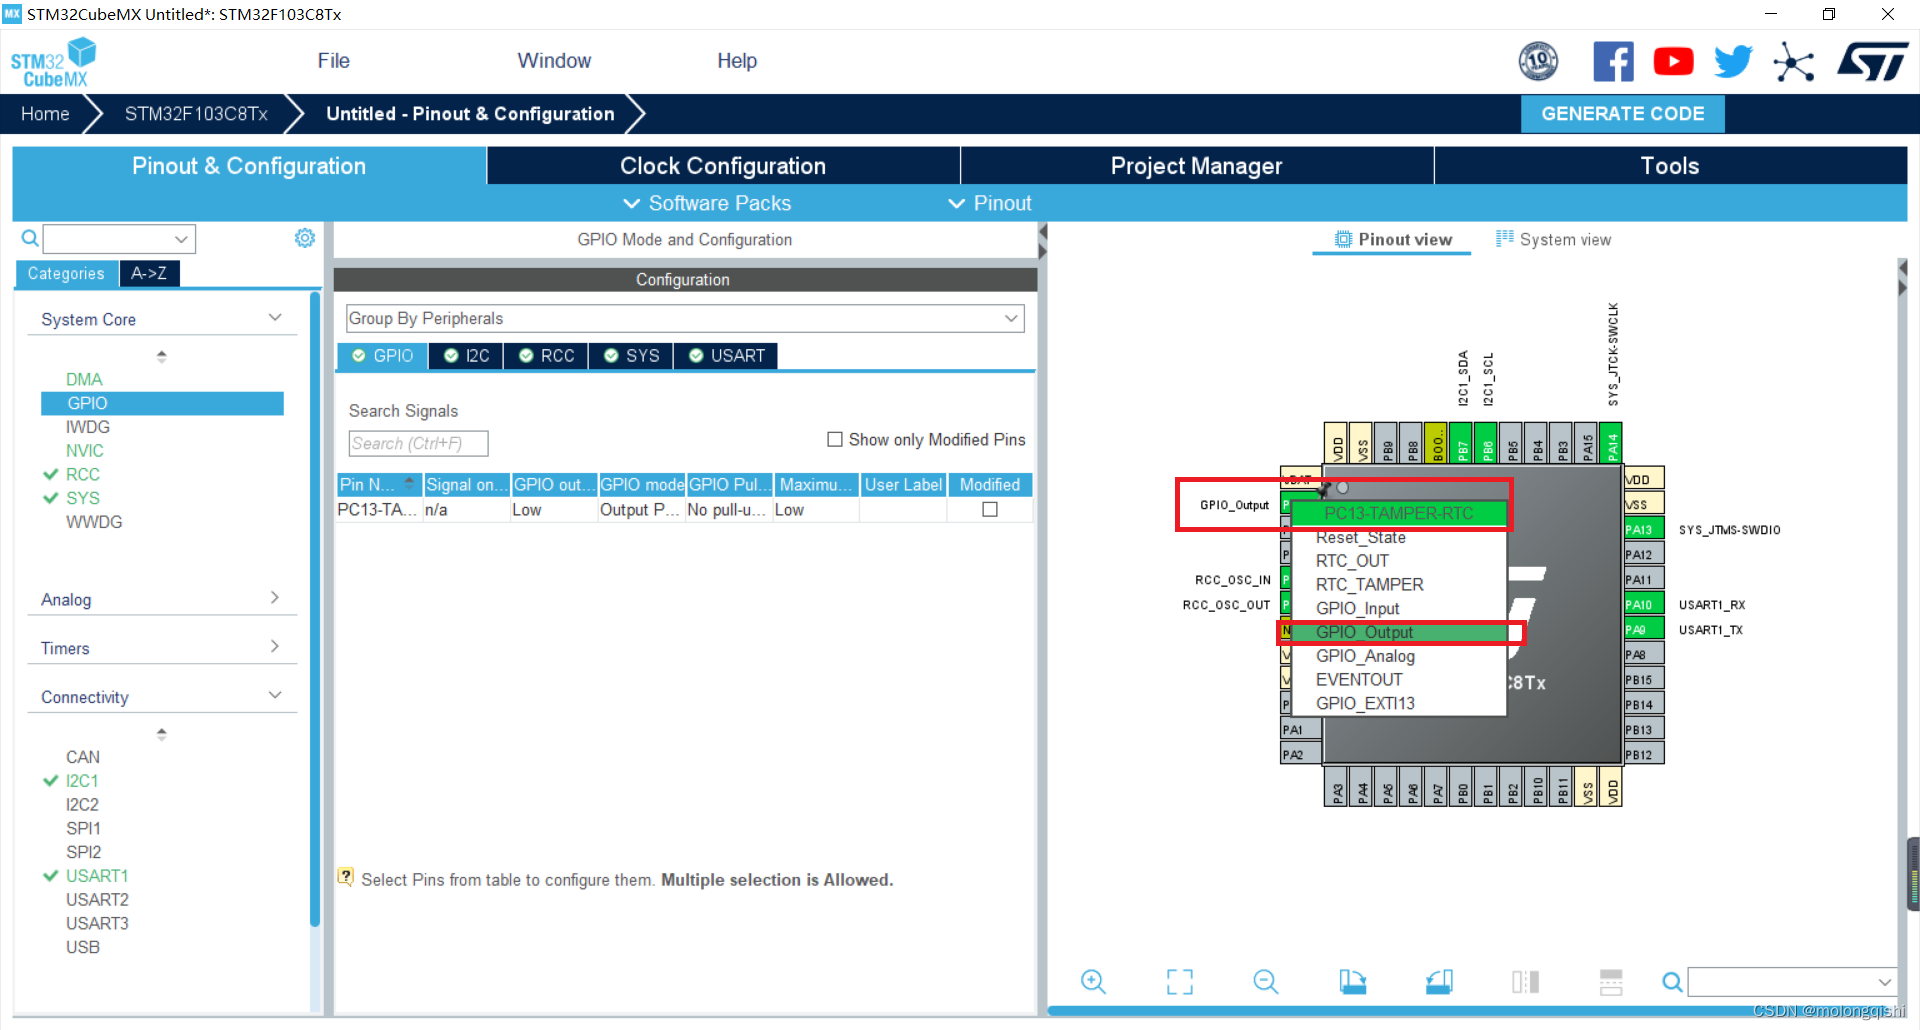Tick the Modified checkbox for PC13

coord(990,509)
